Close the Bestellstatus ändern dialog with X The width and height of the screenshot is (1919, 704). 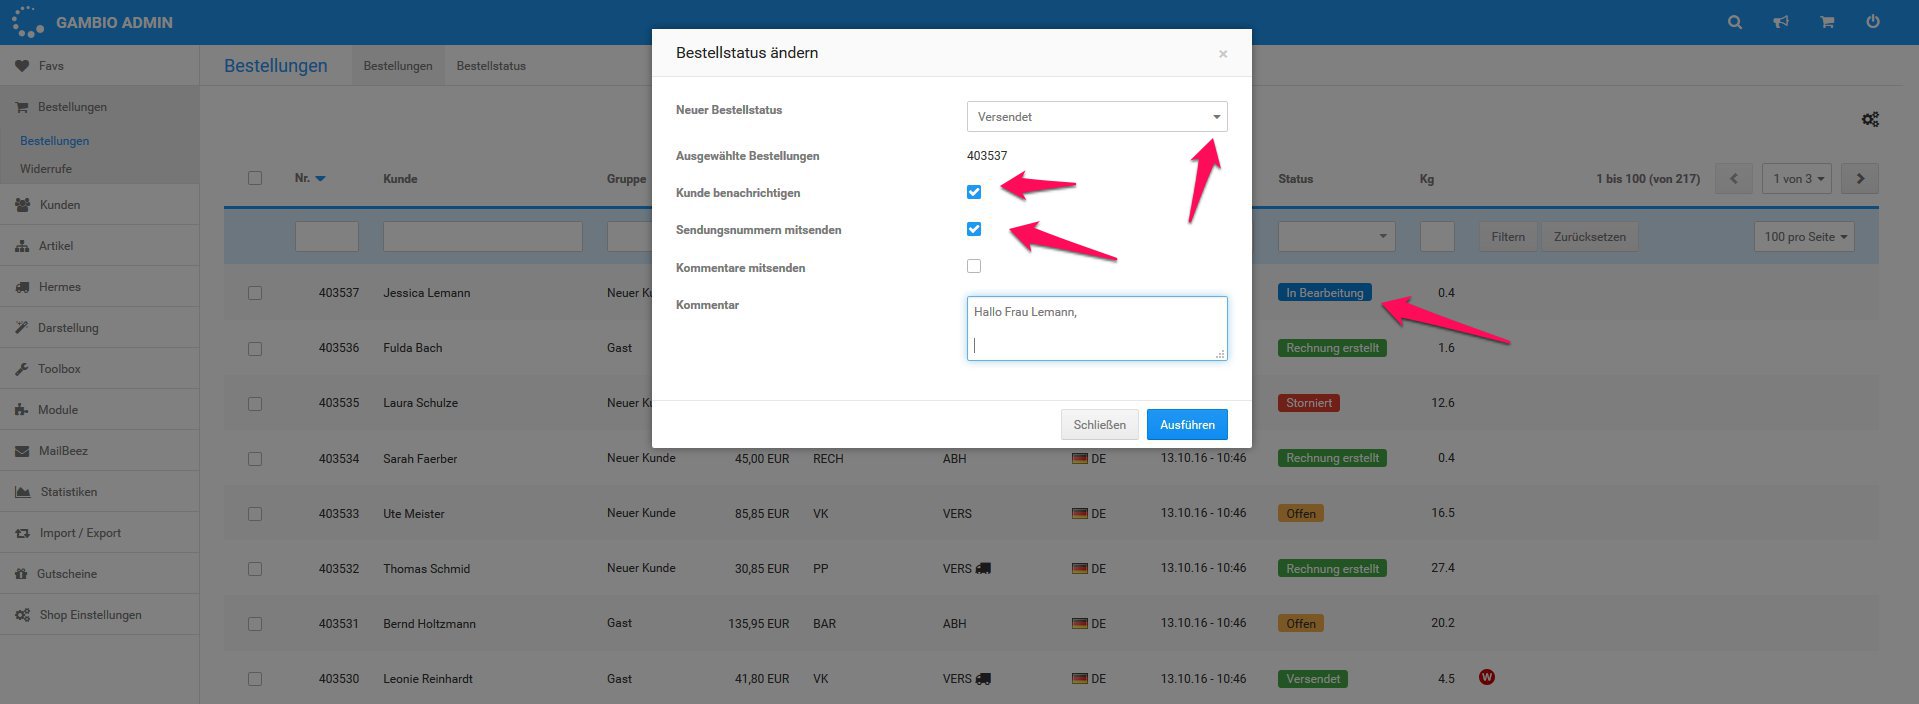pyautogui.click(x=1223, y=54)
